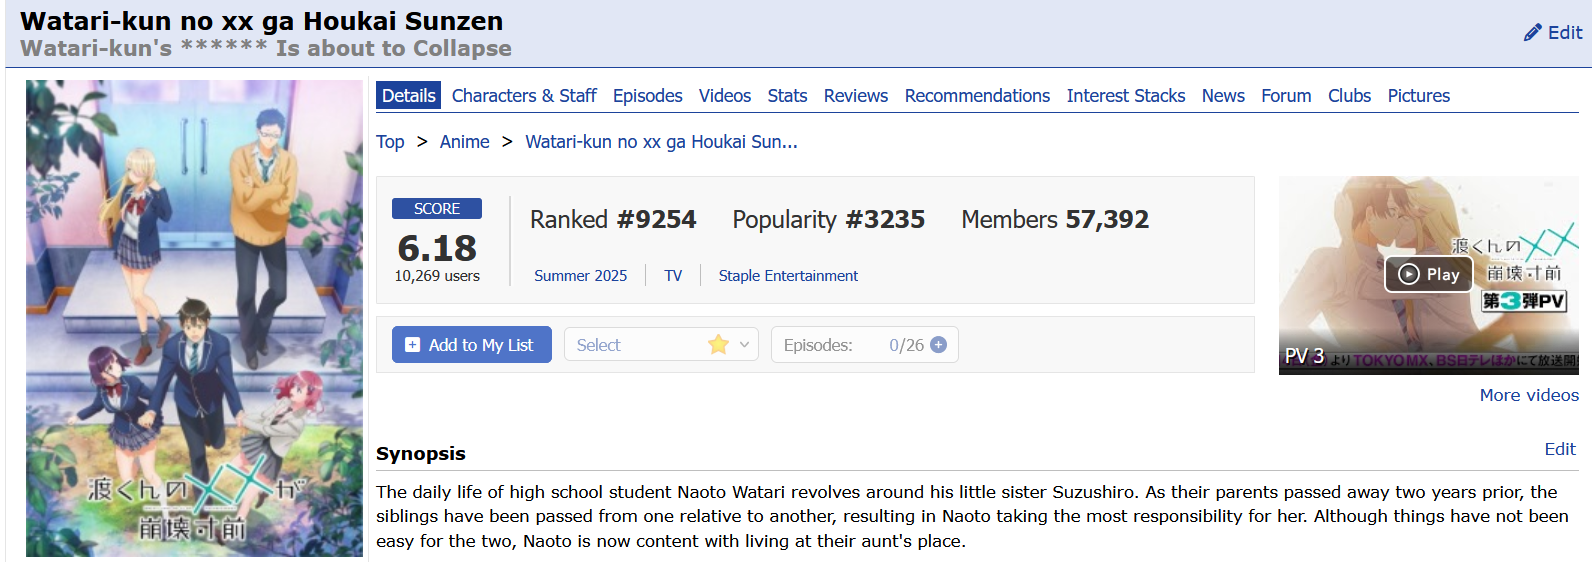The height and width of the screenshot is (562, 1592).
Task: Play the PV 3 trailer video
Action: click(1428, 274)
